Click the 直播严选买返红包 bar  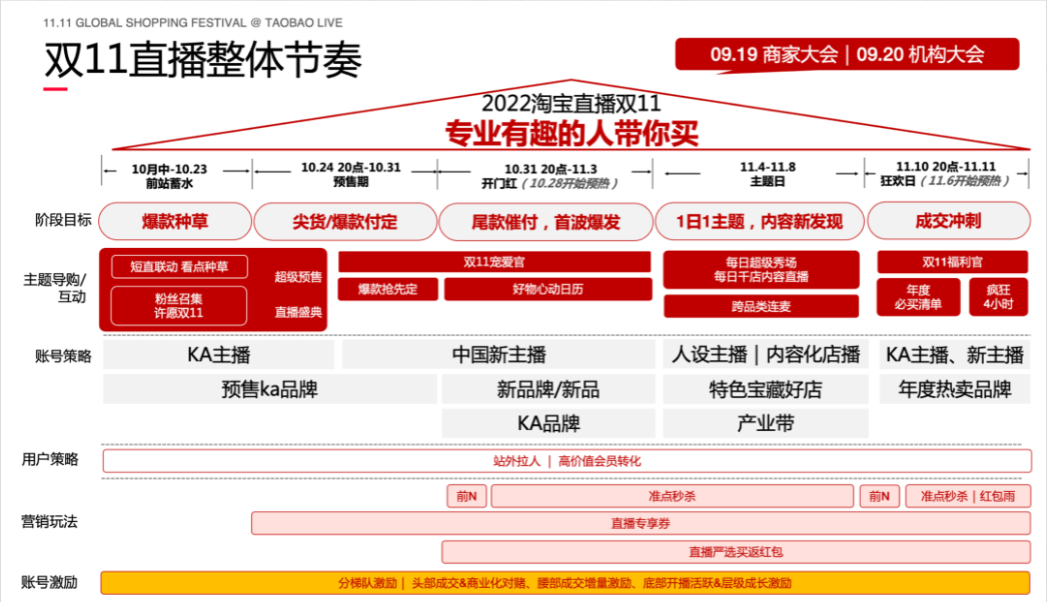[x=736, y=552]
